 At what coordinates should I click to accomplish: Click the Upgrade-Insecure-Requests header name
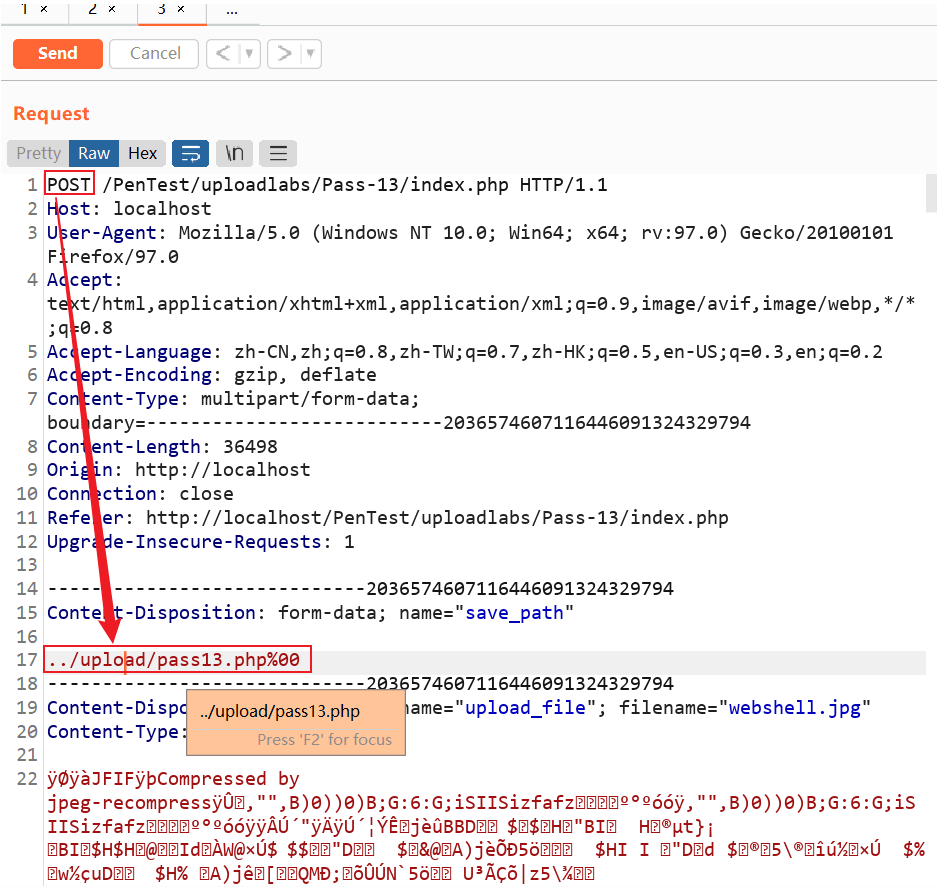(184, 542)
